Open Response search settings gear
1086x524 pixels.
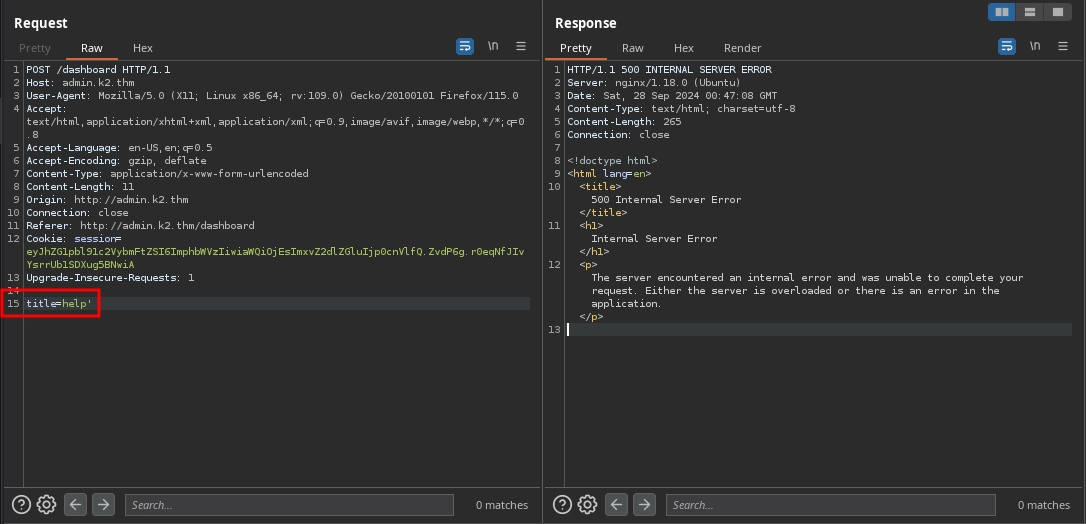click(588, 505)
